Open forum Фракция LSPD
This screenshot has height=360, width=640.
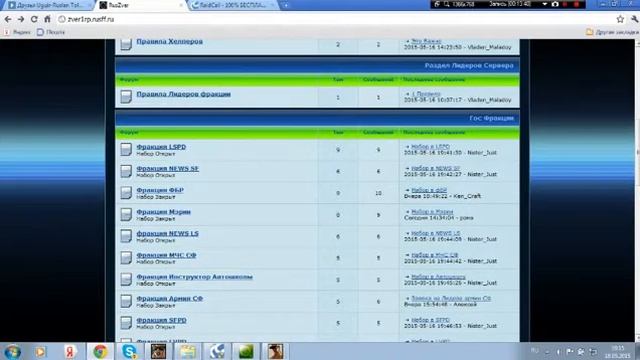point(161,147)
